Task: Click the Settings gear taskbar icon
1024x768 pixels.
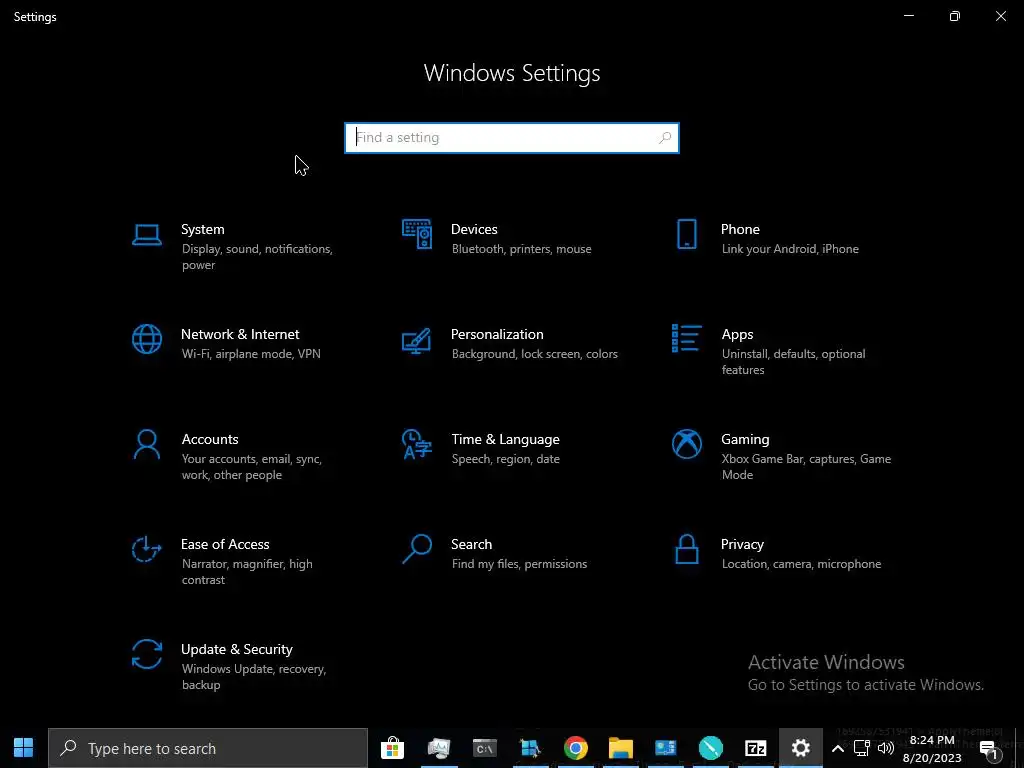Action: pyautogui.click(x=801, y=748)
